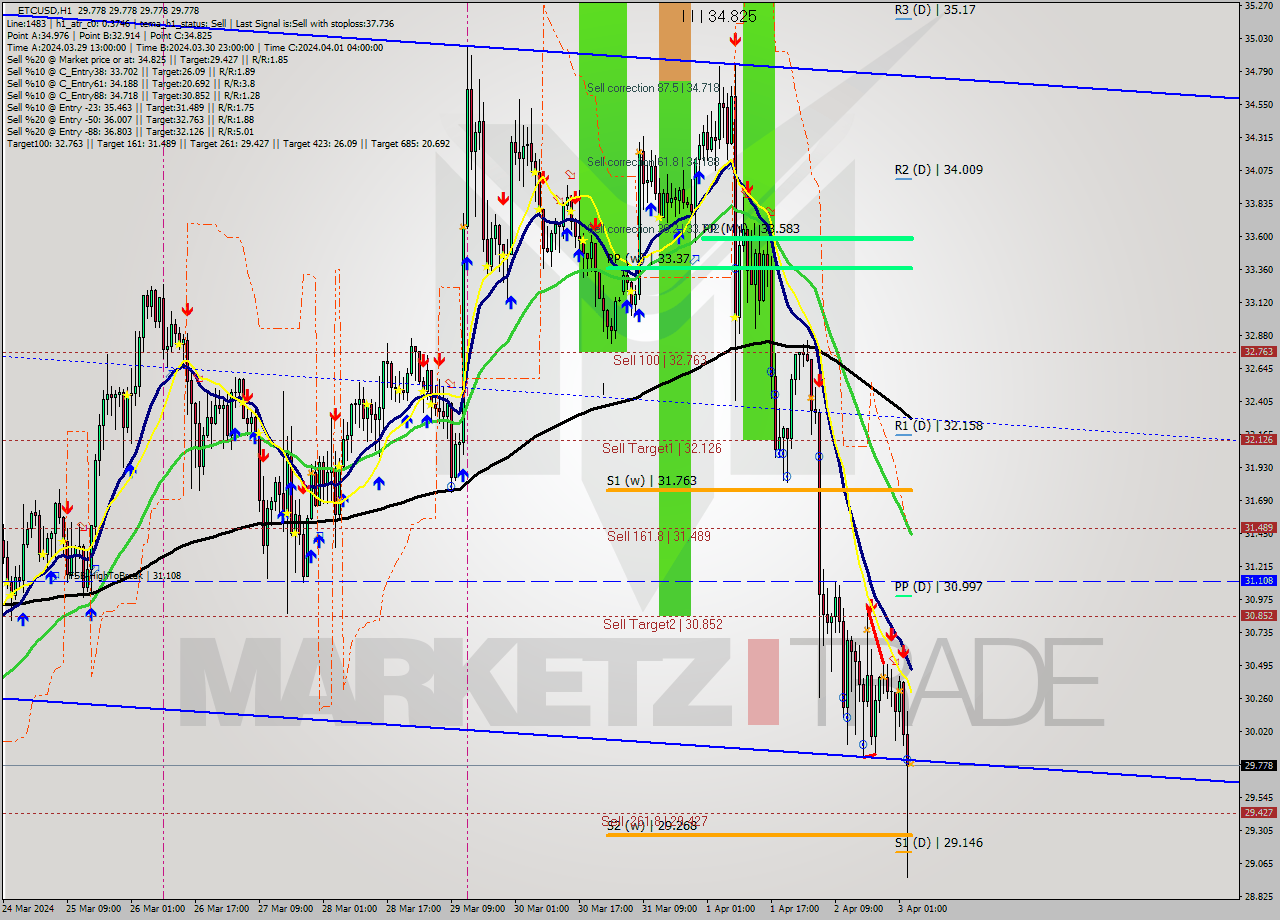Image resolution: width=1280 pixels, height=920 pixels.
Task: Select the Time A:2024.03.29 13:00:00 info line
Action: pos(195,47)
